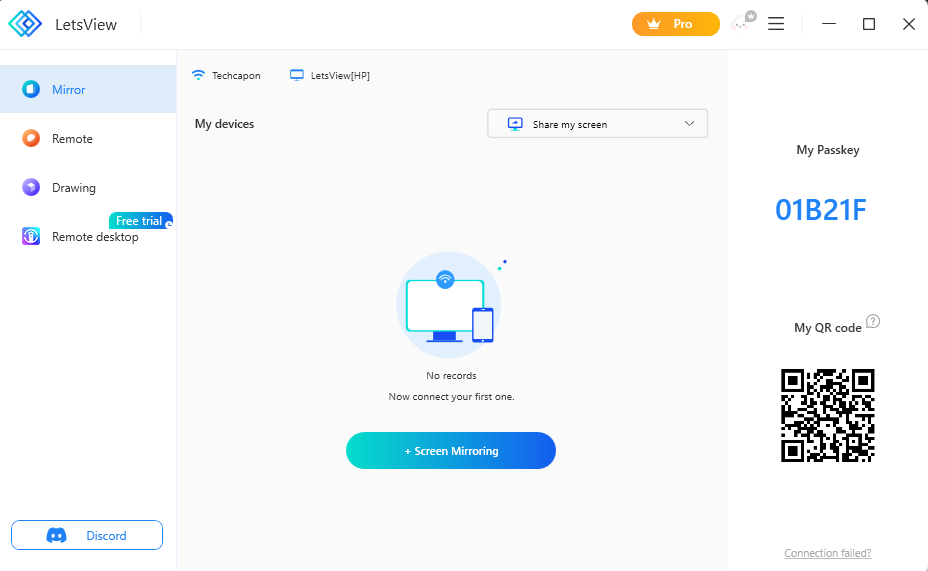Viewport: 928px width, 571px height.
Task: Click the No records text
Action: (x=451, y=376)
